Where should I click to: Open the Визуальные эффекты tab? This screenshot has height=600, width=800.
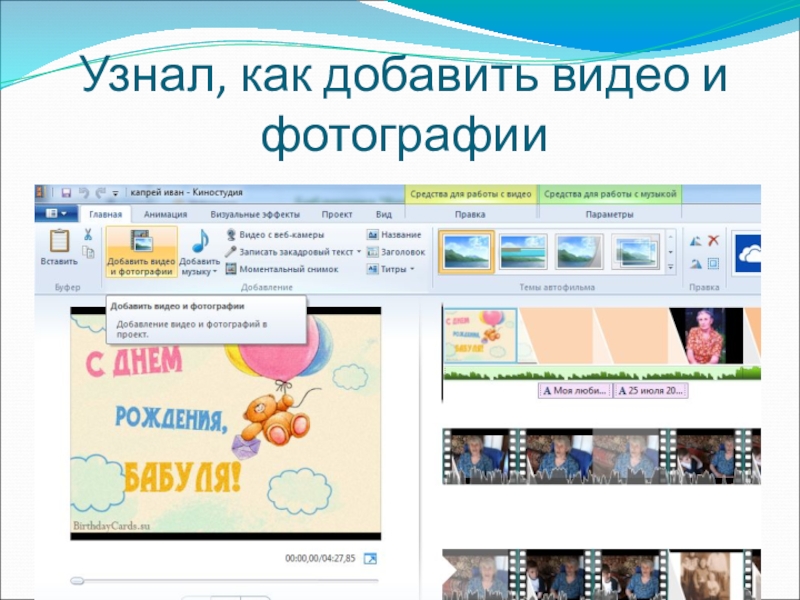pos(255,214)
